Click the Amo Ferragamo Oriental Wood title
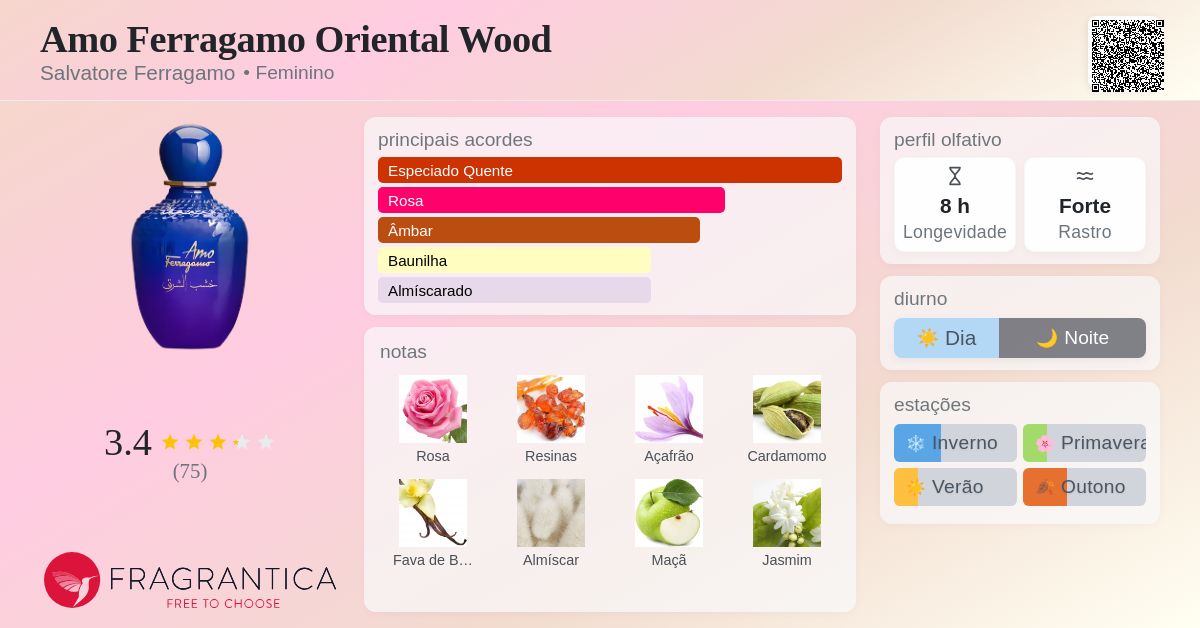 point(296,40)
